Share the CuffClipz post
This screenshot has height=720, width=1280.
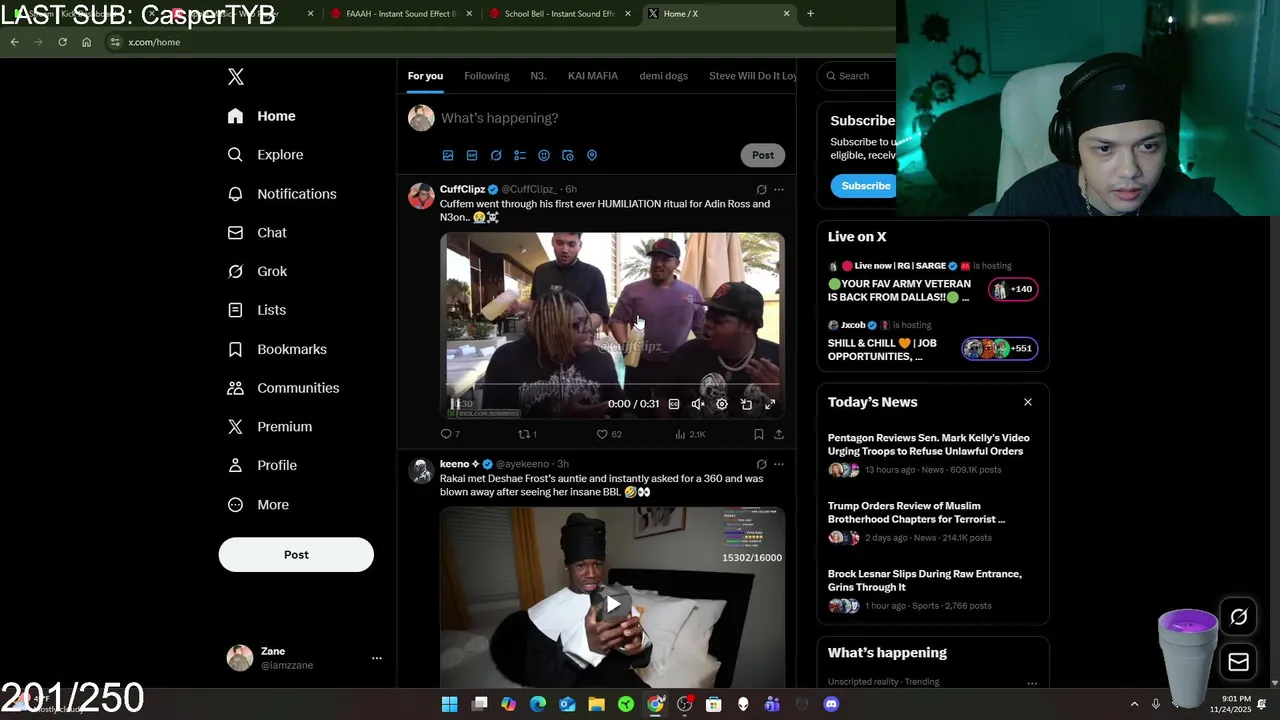779,434
